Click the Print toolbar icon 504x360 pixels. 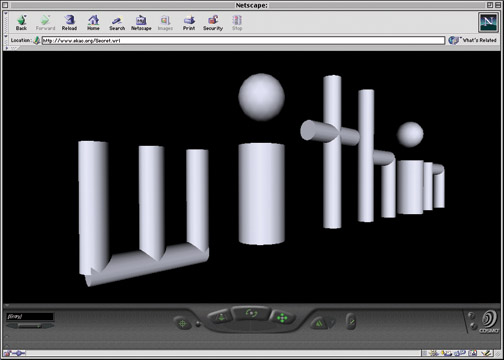pyautogui.click(x=189, y=23)
